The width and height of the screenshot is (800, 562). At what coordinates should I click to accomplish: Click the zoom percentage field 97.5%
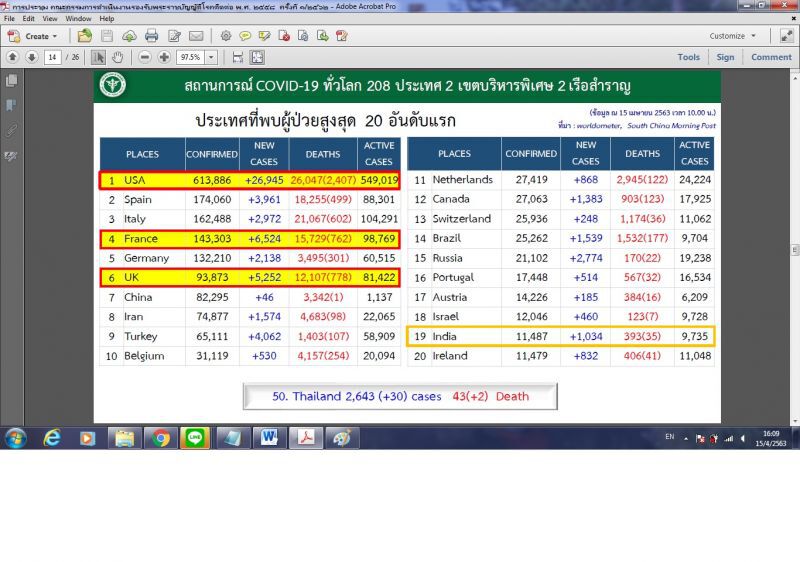191,57
